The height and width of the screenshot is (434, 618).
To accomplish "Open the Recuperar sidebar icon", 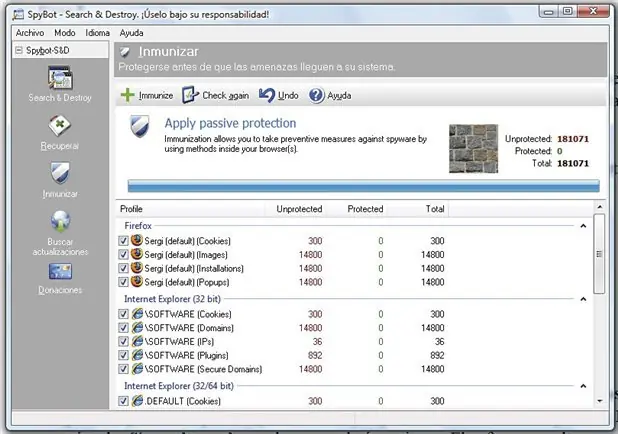I will (x=60, y=126).
